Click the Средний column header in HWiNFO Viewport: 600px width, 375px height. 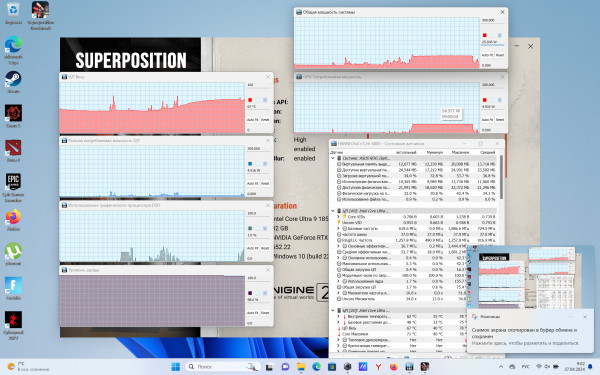[x=488, y=152]
